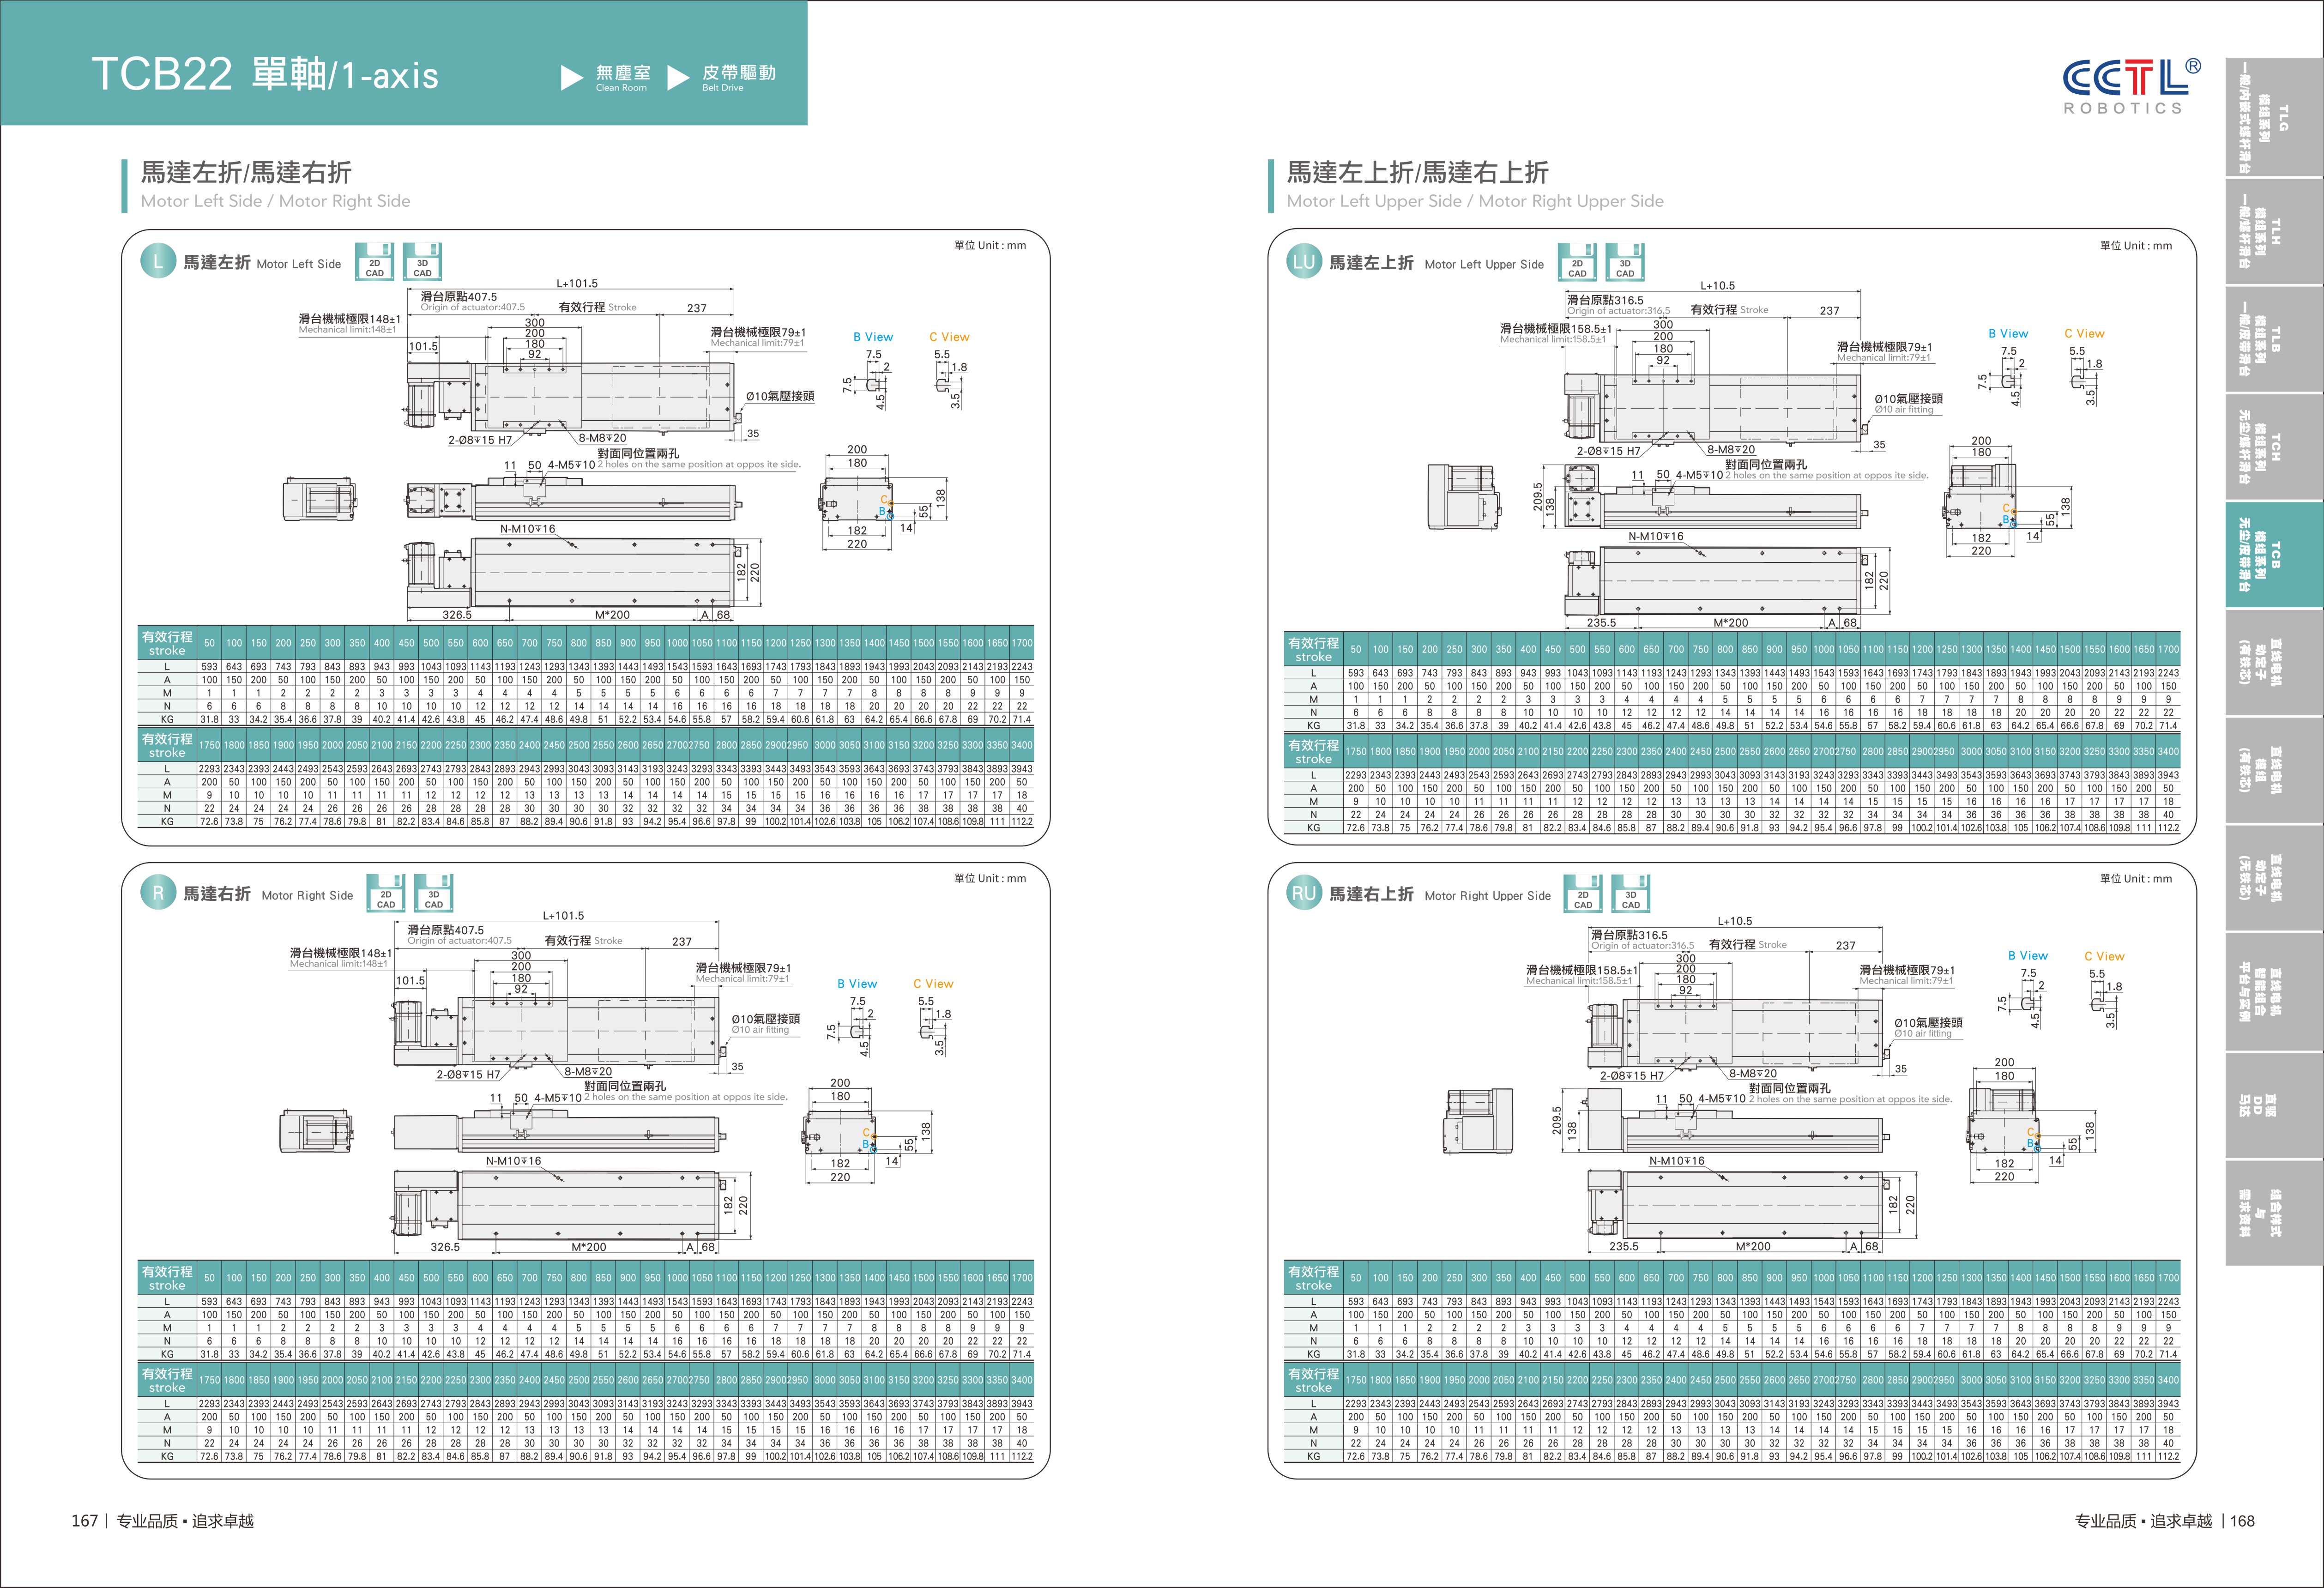Click the 滑台機械極限148±1 label in Motor Right Side panel

coord(341,954)
